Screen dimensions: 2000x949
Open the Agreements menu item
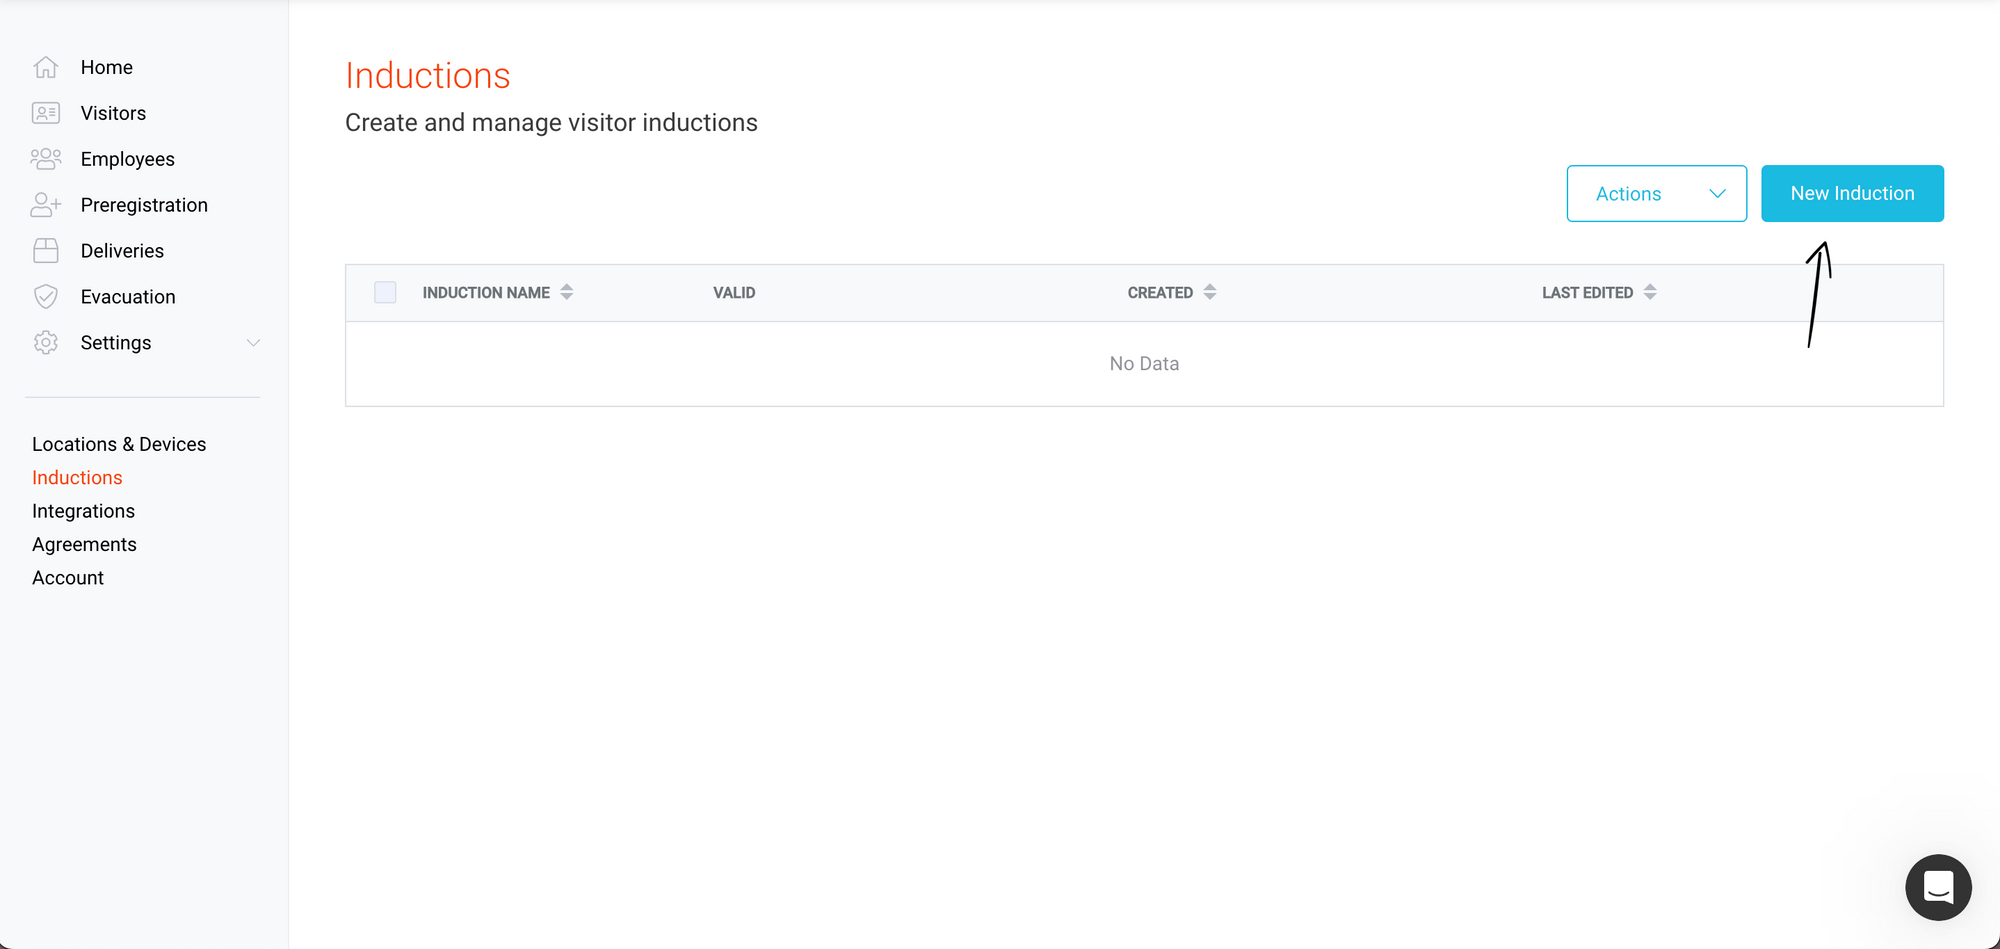pyautogui.click(x=84, y=544)
